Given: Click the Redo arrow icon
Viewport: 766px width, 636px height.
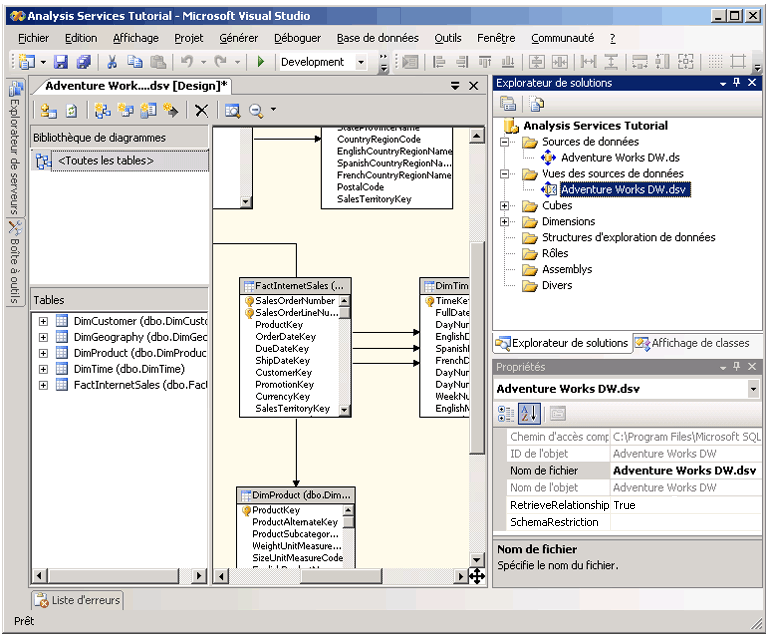Looking at the screenshot, I should (x=220, y=62).
